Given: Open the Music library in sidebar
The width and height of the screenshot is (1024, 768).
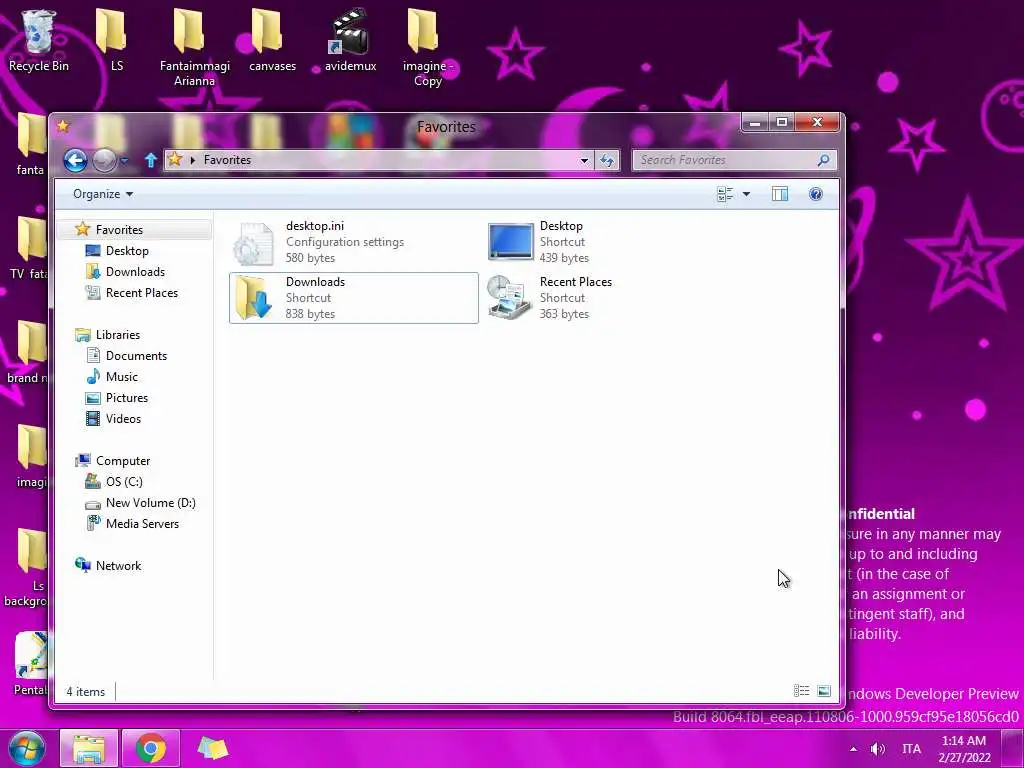Looking at the screenshot, I should (121, 377).
